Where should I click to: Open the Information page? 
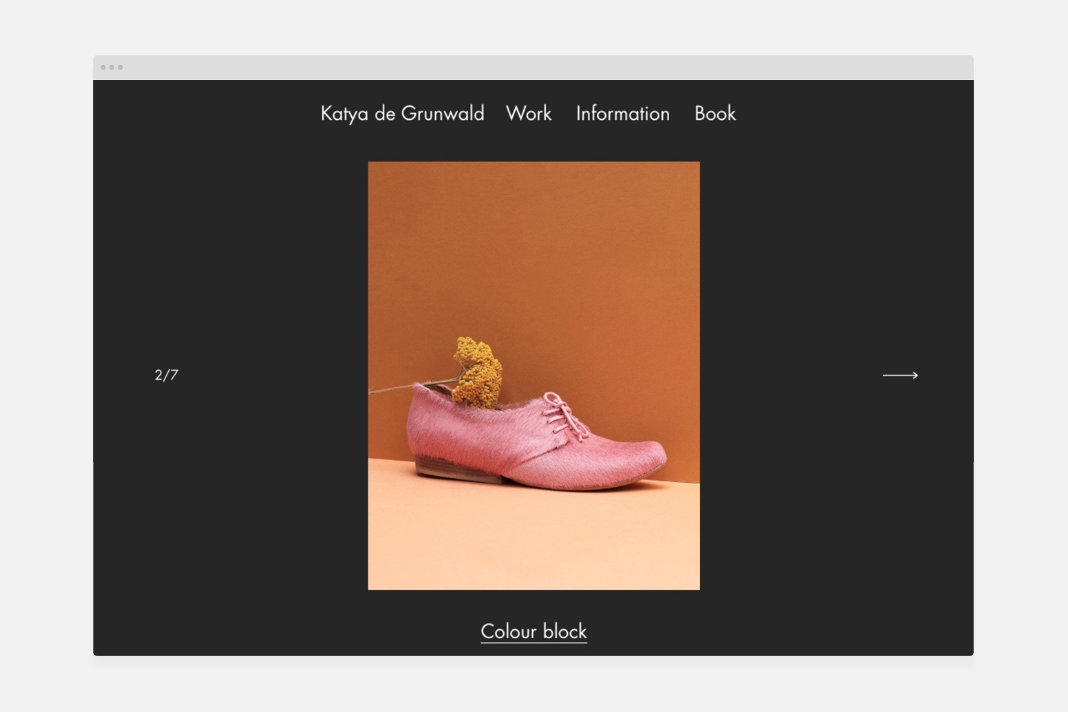coord(623,113)
